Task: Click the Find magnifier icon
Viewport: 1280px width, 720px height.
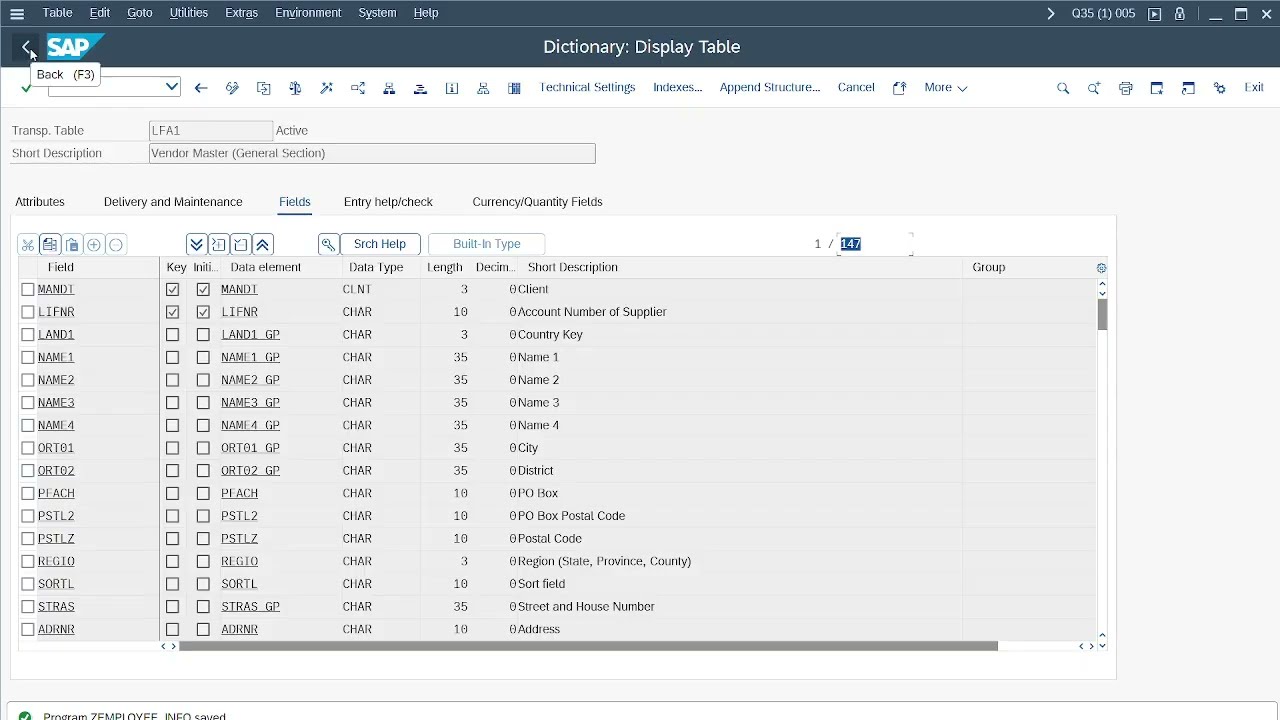Action: [1063, 88]
